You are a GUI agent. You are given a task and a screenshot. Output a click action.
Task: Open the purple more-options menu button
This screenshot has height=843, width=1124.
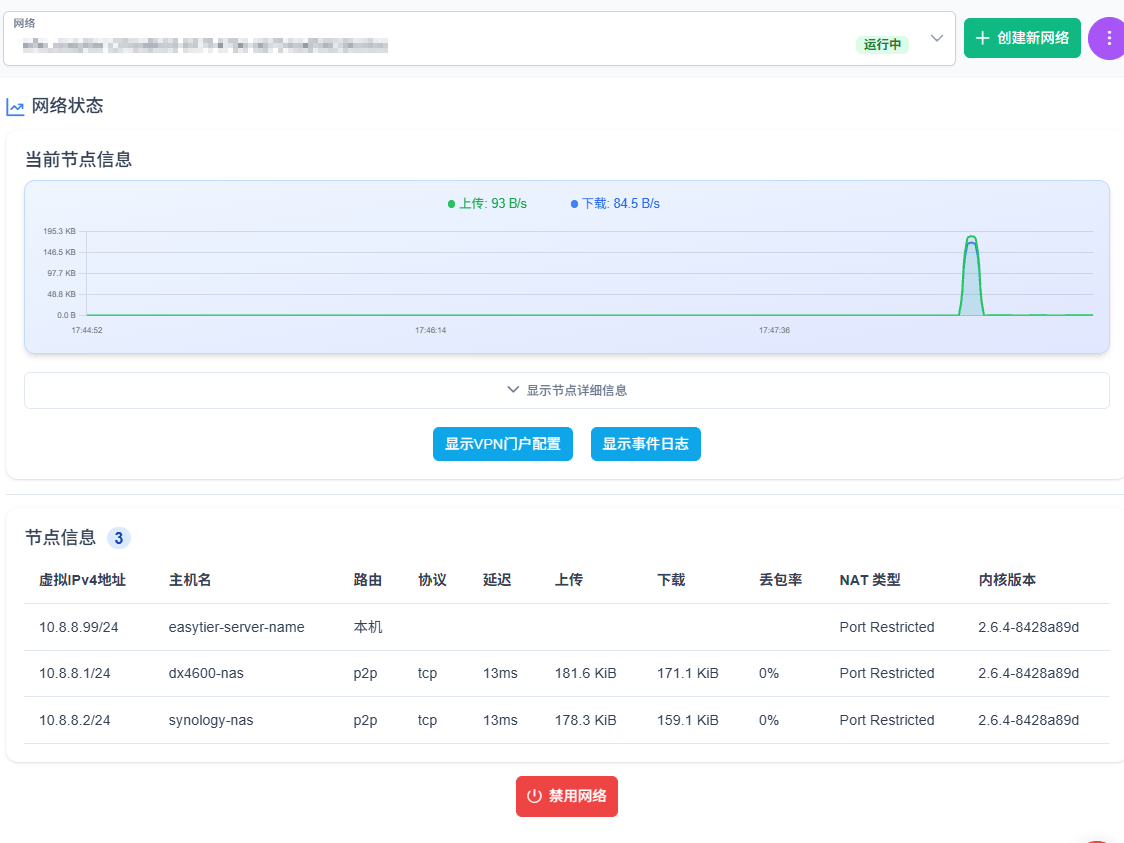pyautogui.click(x=1108, y=39)
